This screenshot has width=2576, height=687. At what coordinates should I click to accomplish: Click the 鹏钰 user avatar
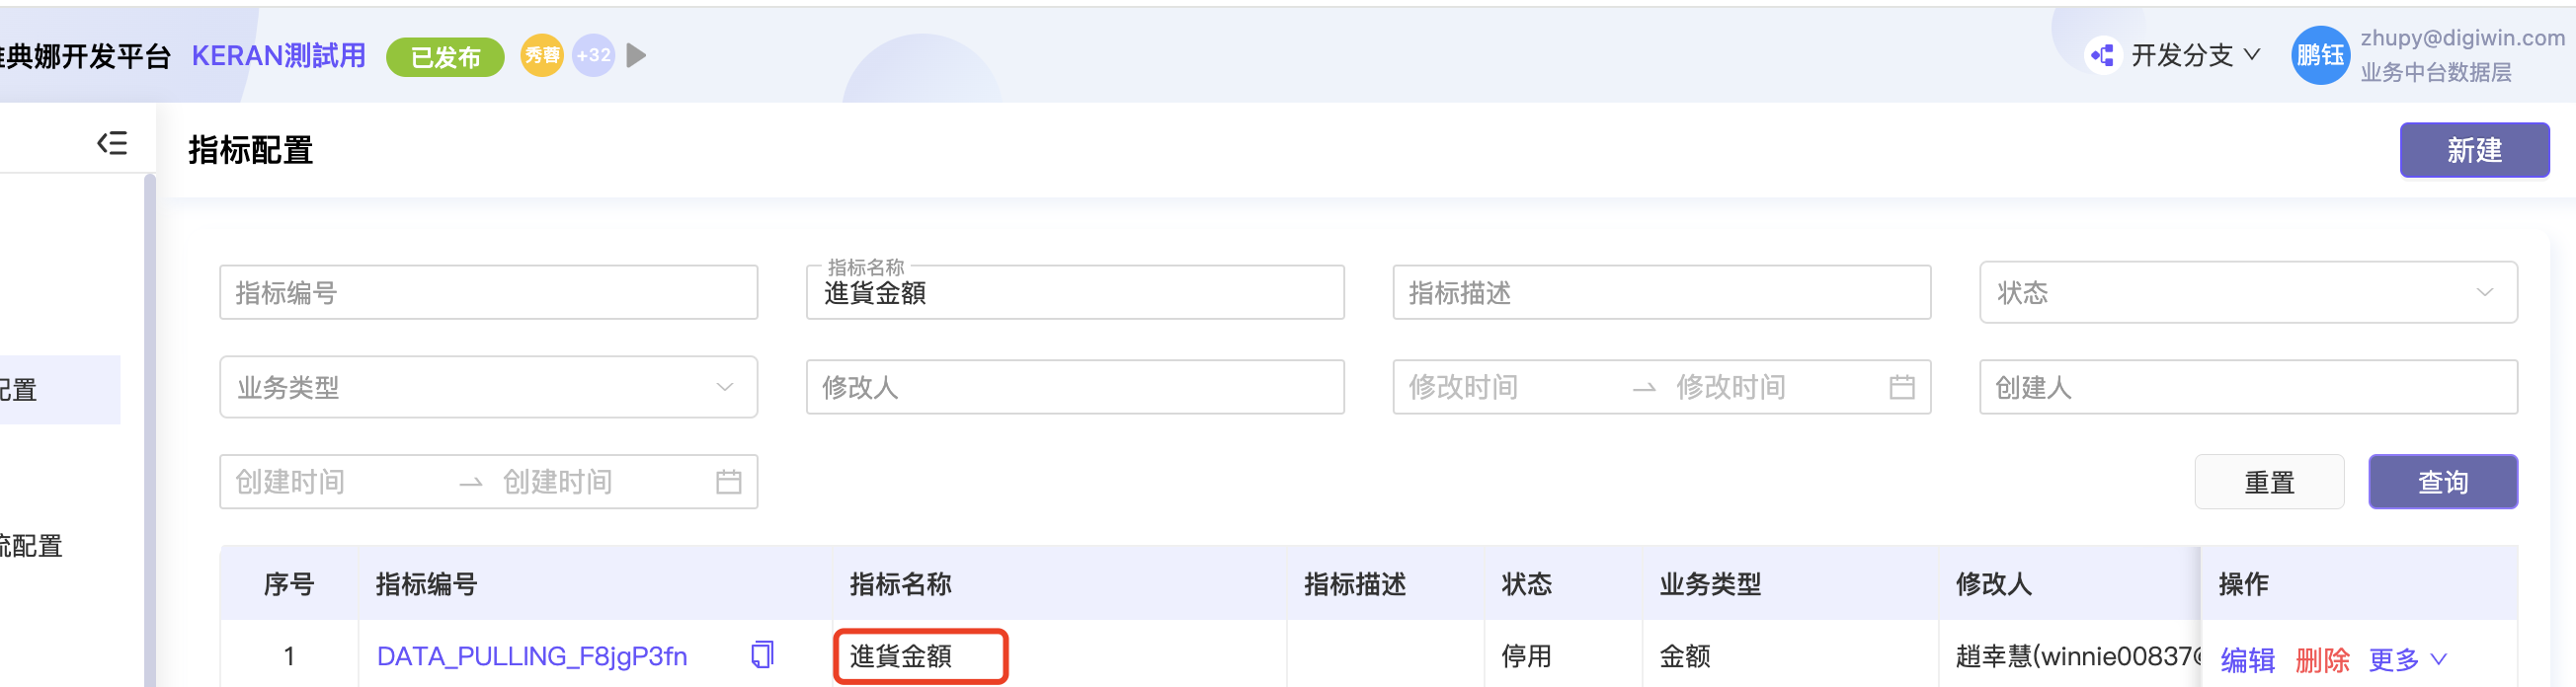coord(2320,55)
